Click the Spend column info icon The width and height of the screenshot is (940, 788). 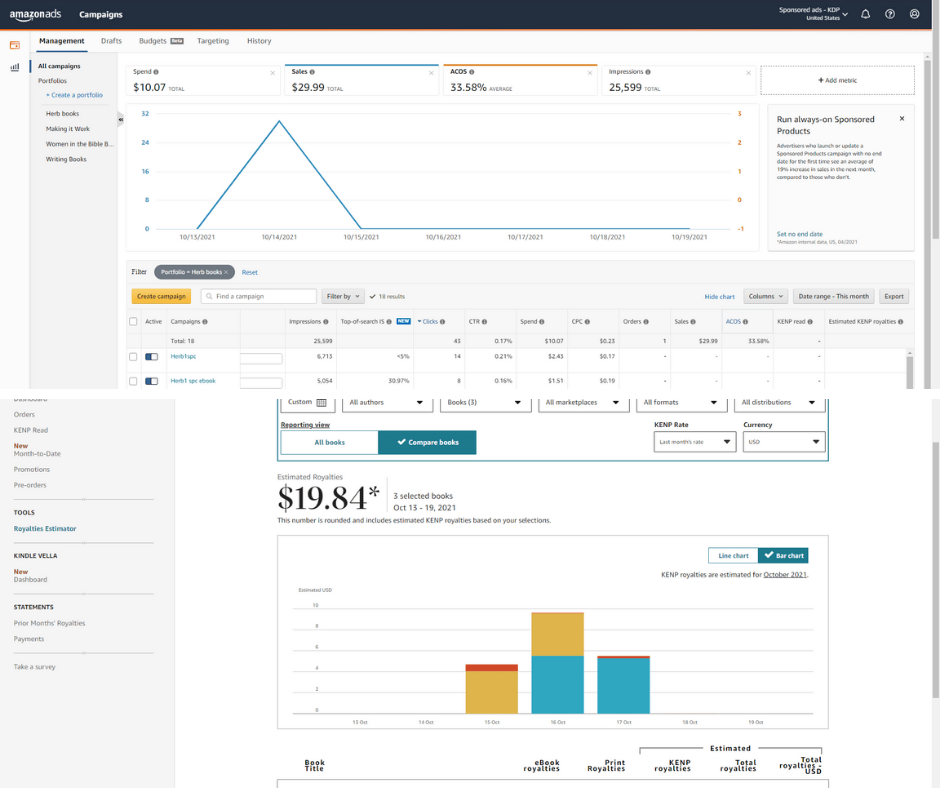coord(542,322)
